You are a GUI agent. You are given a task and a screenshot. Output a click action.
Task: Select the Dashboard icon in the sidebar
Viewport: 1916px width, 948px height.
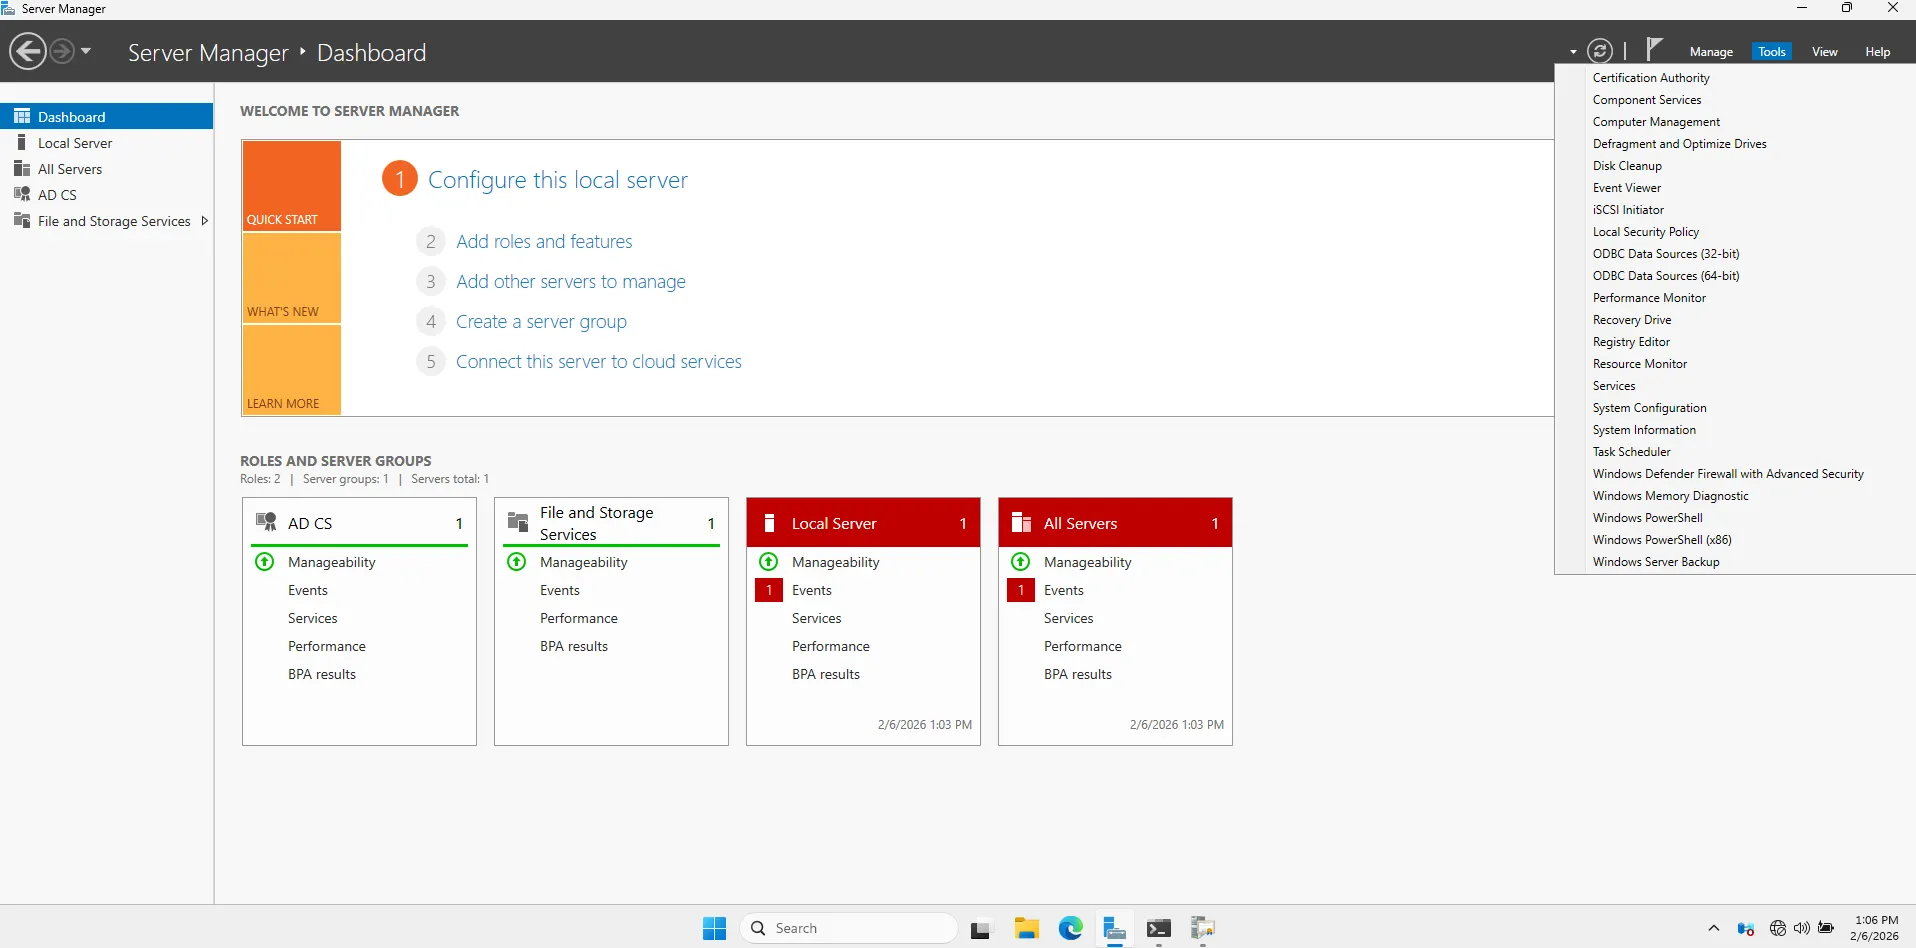point(22,116)
